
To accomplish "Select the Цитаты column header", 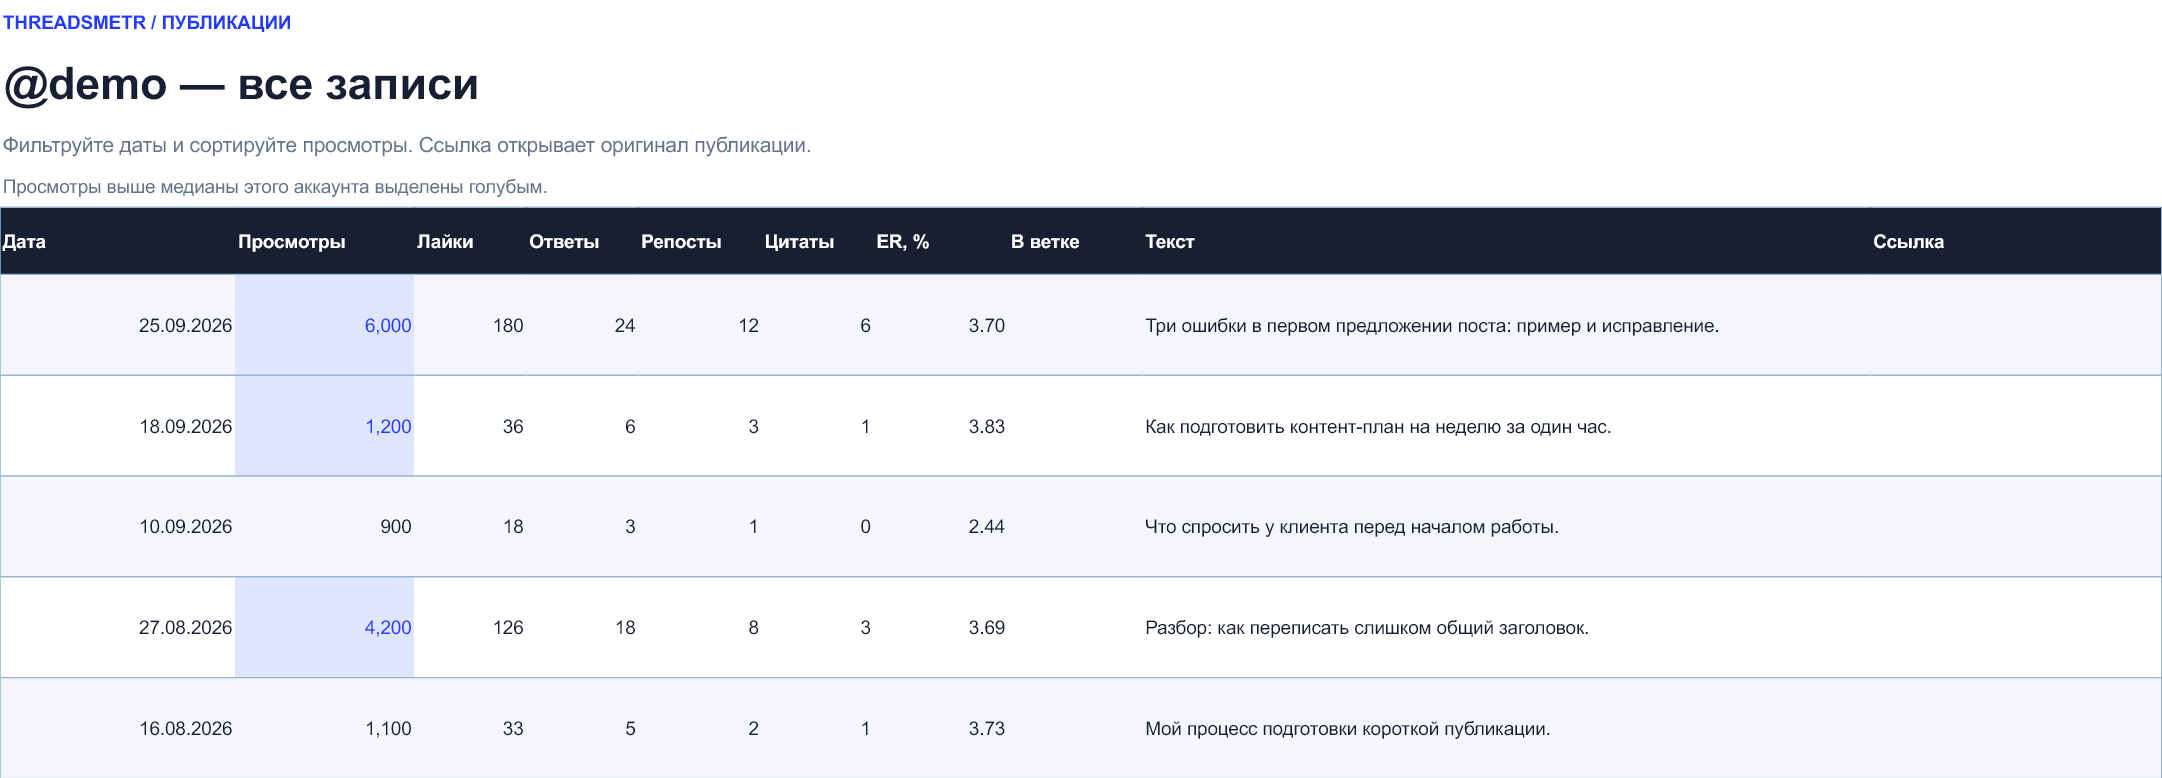I will (799, 241).
